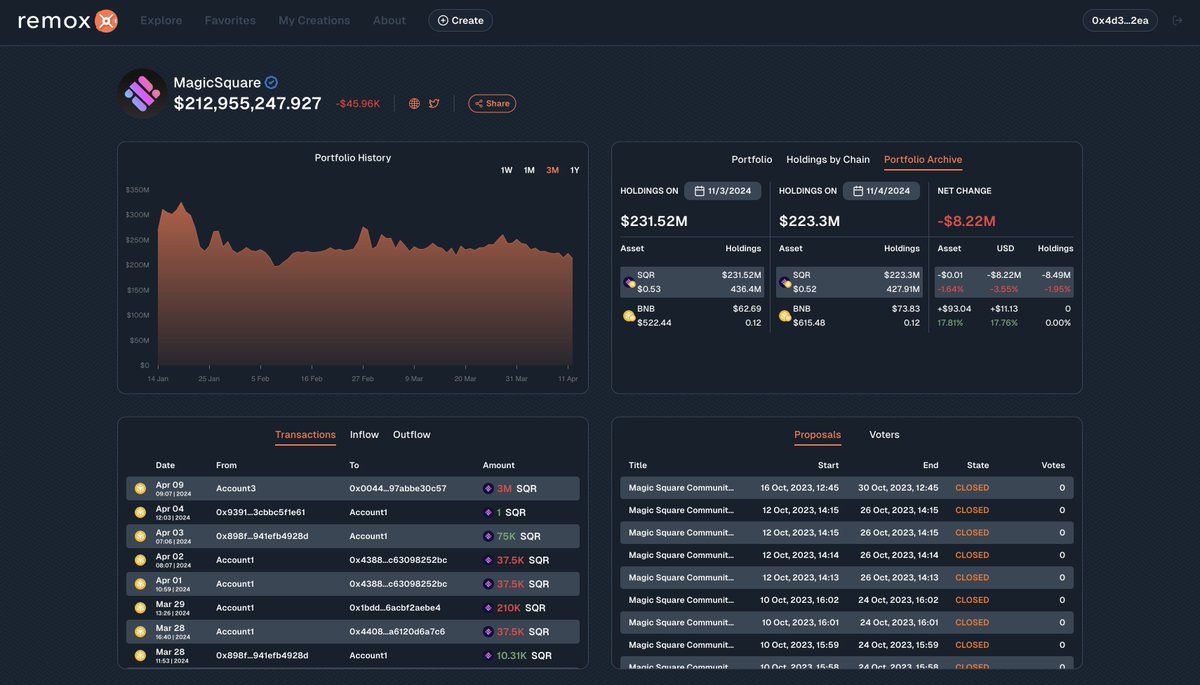Open the MagicSquare Twitter bird icon
The height and width of the screenshot is (685, 1200).
click(x=434, y=103)
